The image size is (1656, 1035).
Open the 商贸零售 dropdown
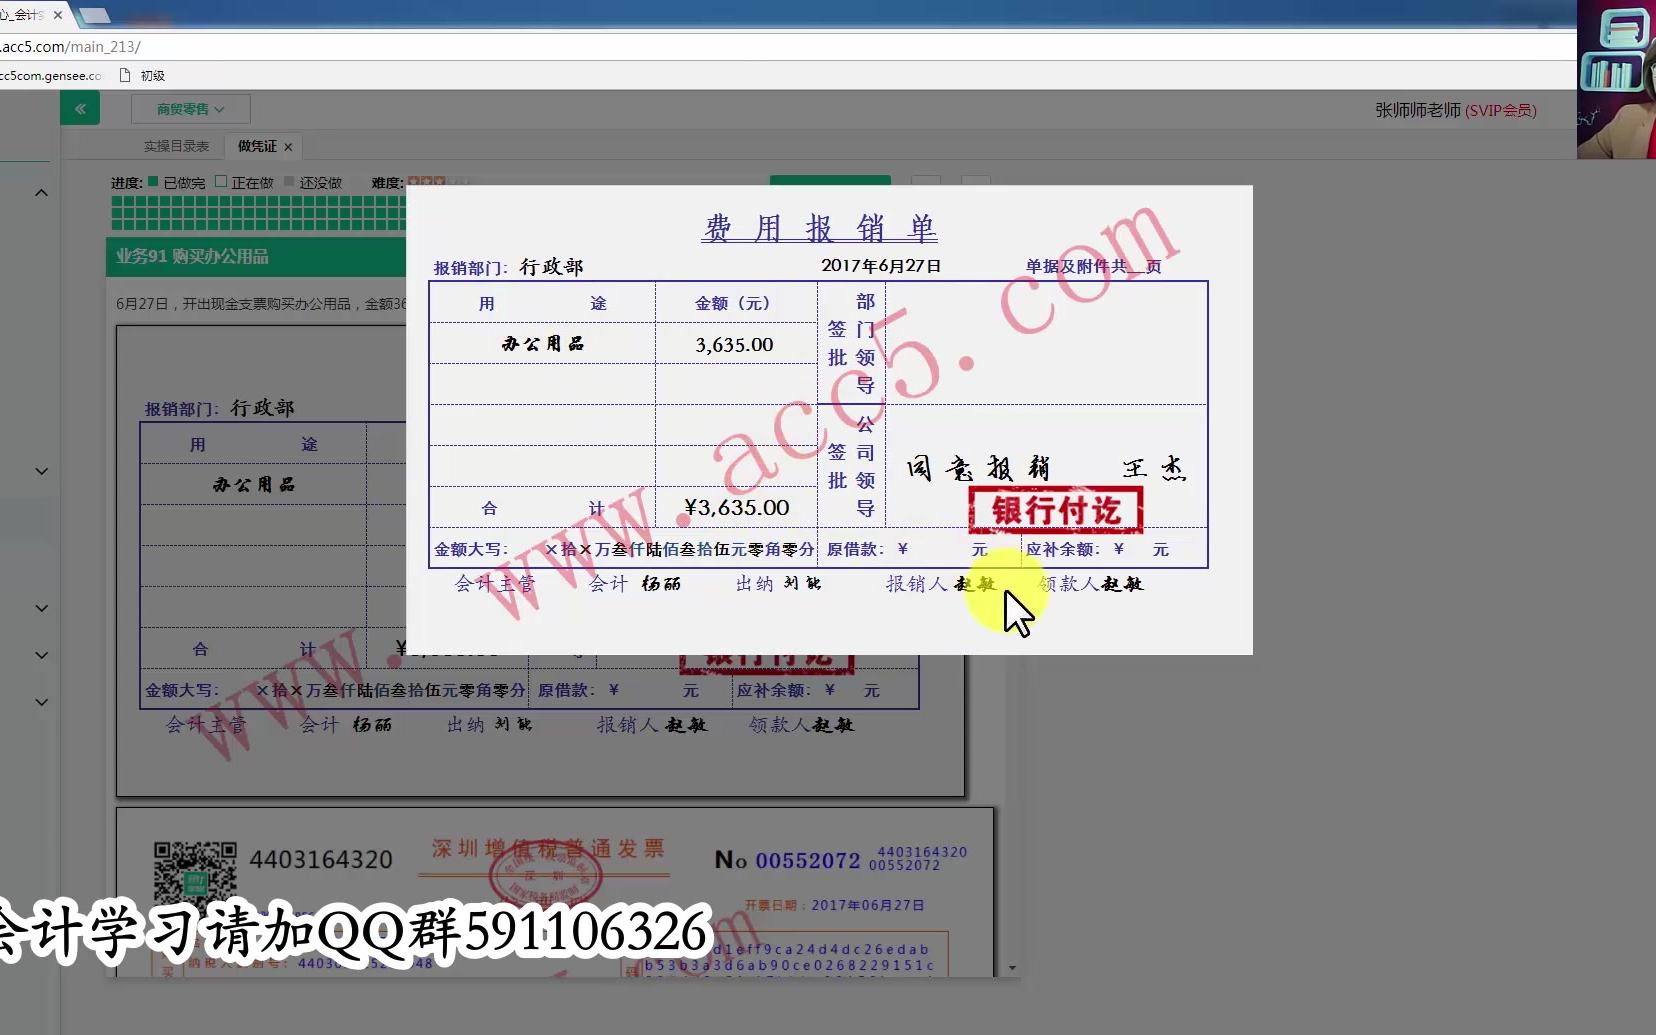click(x=190, y=109)
